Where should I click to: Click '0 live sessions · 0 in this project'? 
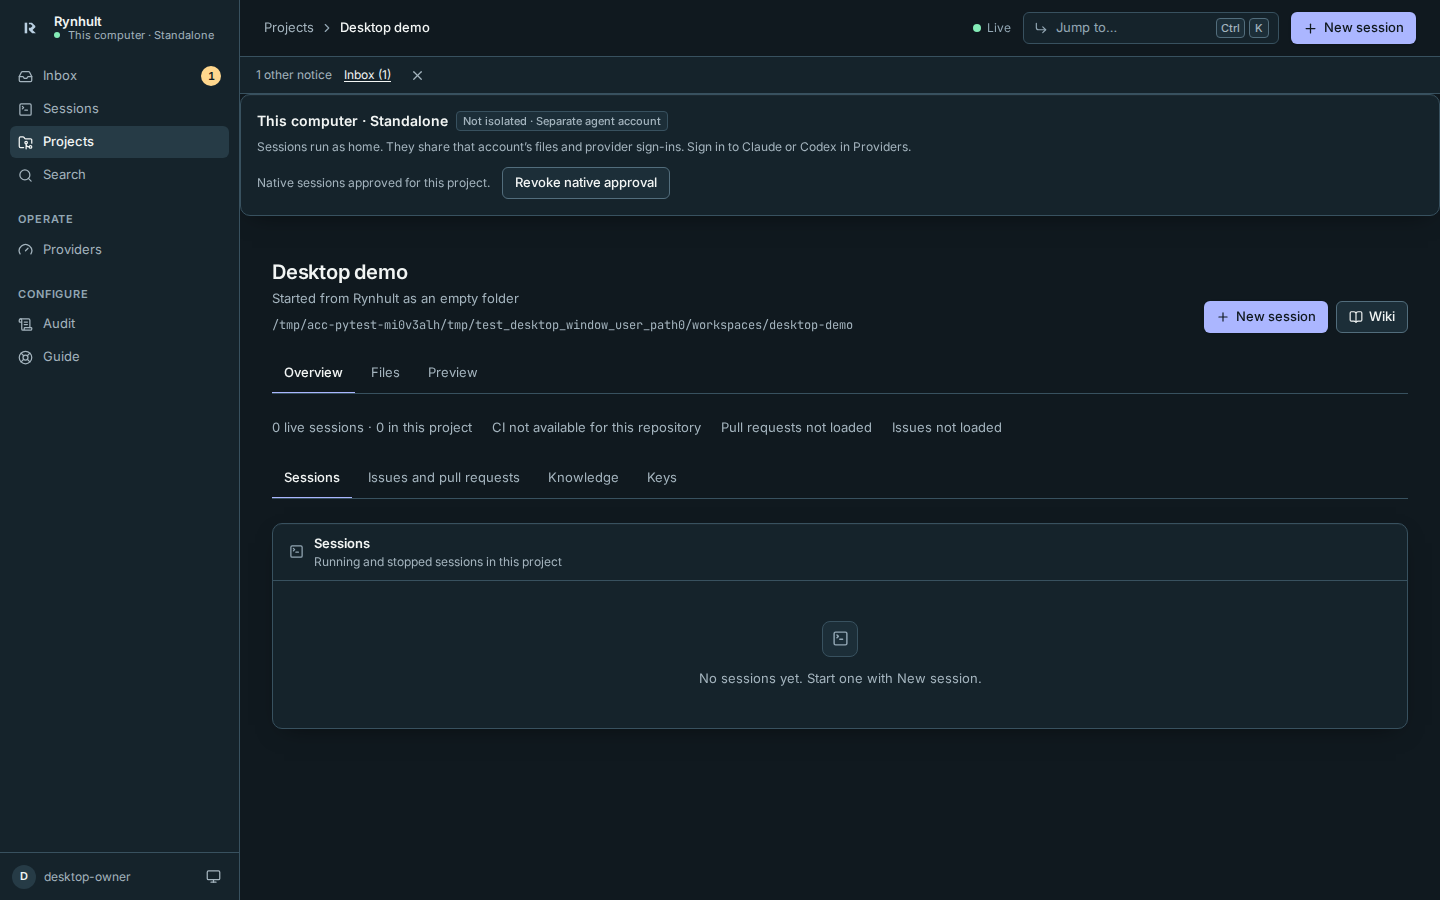372,428
